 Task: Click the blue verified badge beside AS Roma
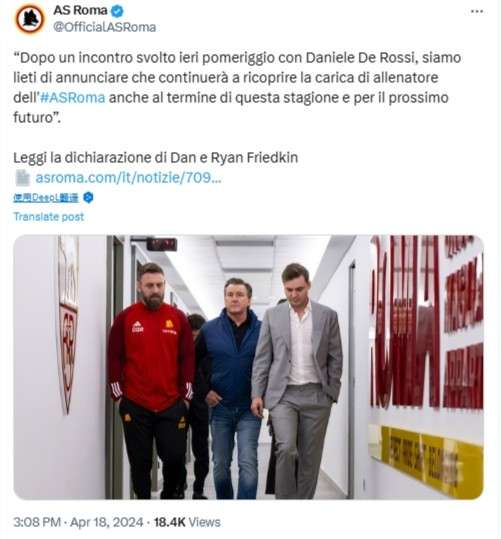(x=117, y=11)
